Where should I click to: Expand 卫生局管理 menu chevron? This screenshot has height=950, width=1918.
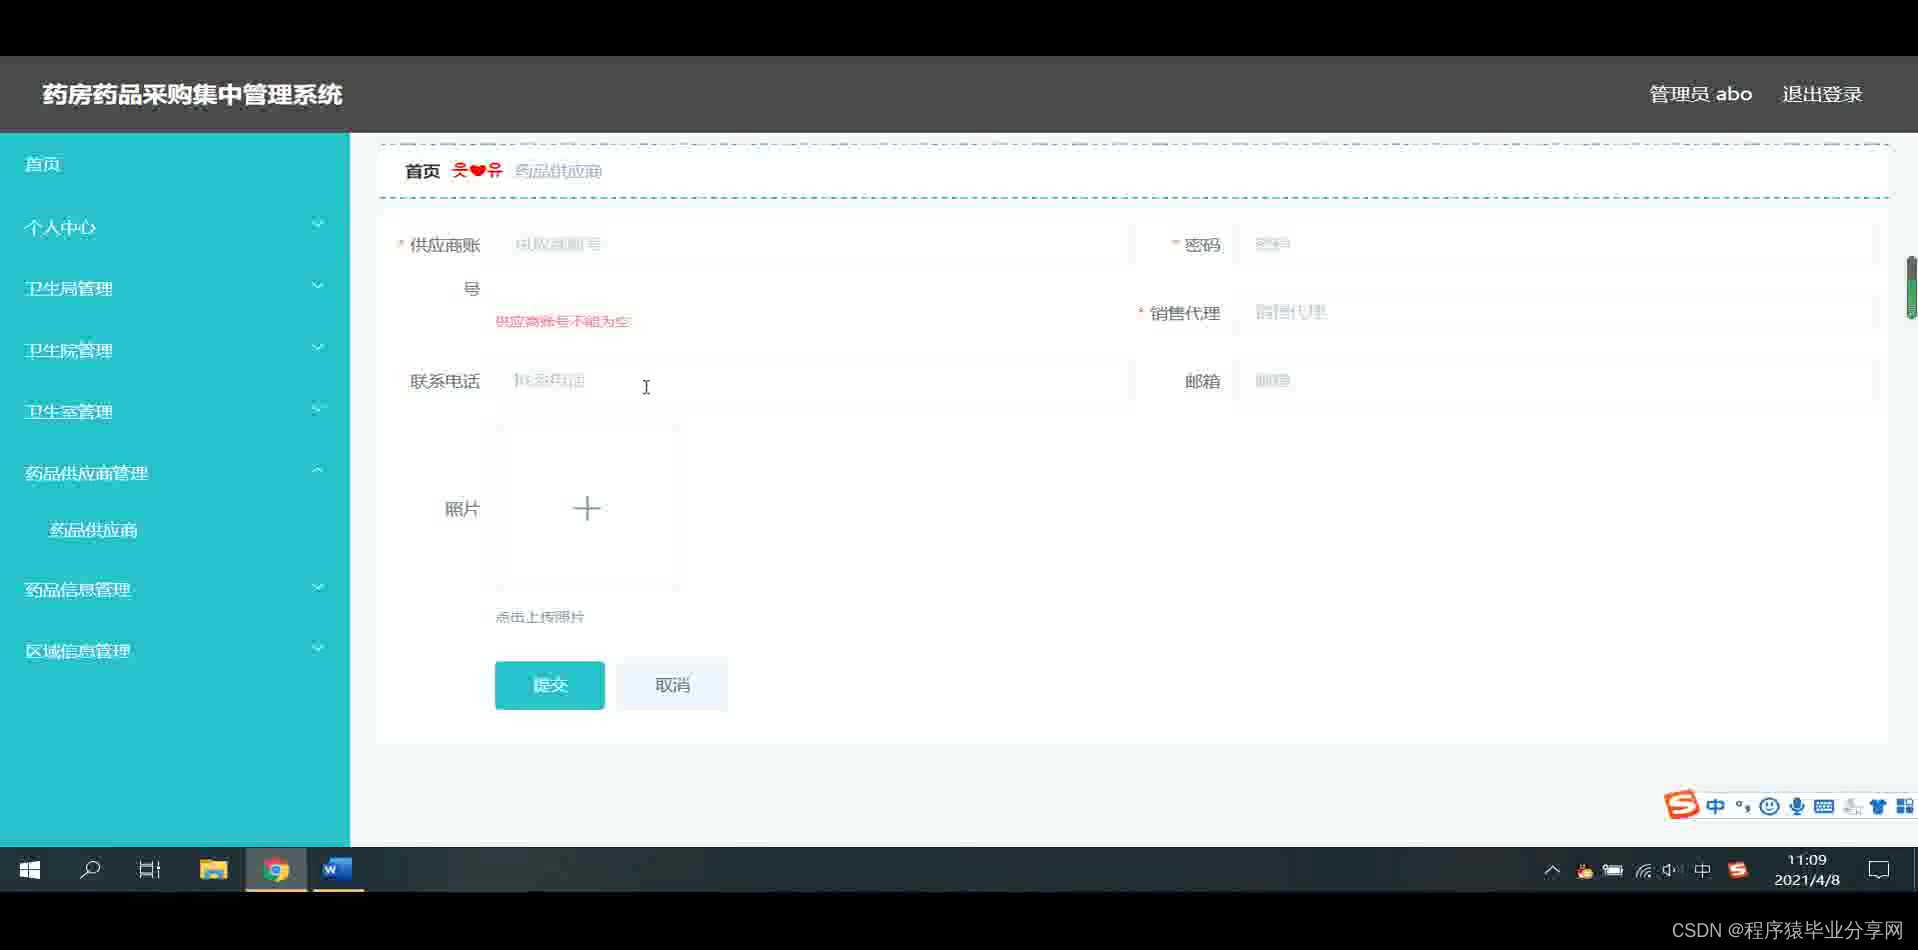(318, 287)
